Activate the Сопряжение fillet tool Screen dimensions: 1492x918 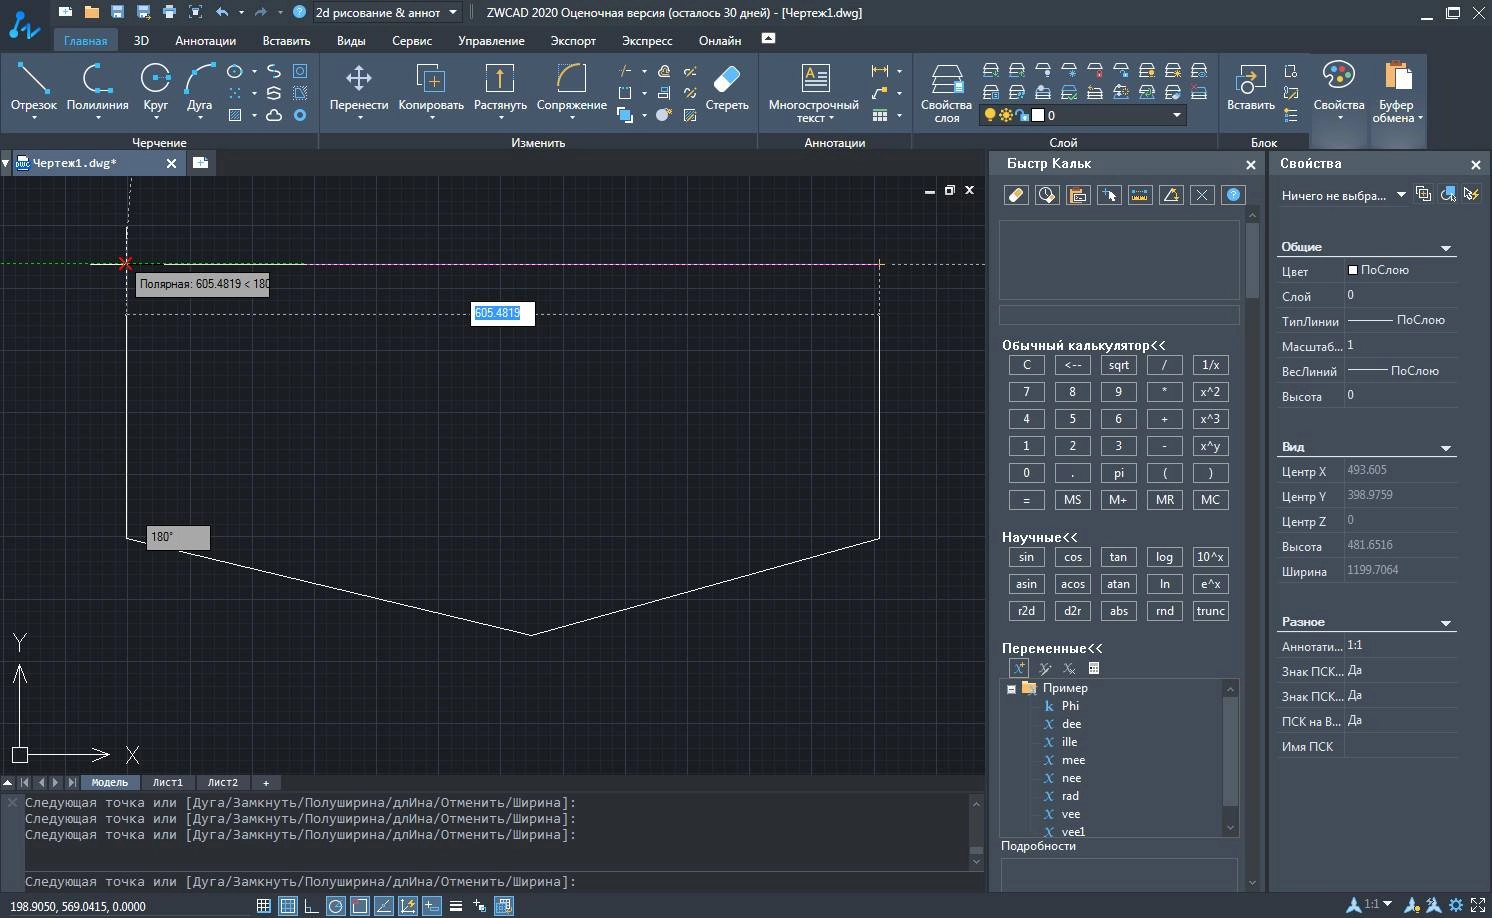(x=571, y=87)
